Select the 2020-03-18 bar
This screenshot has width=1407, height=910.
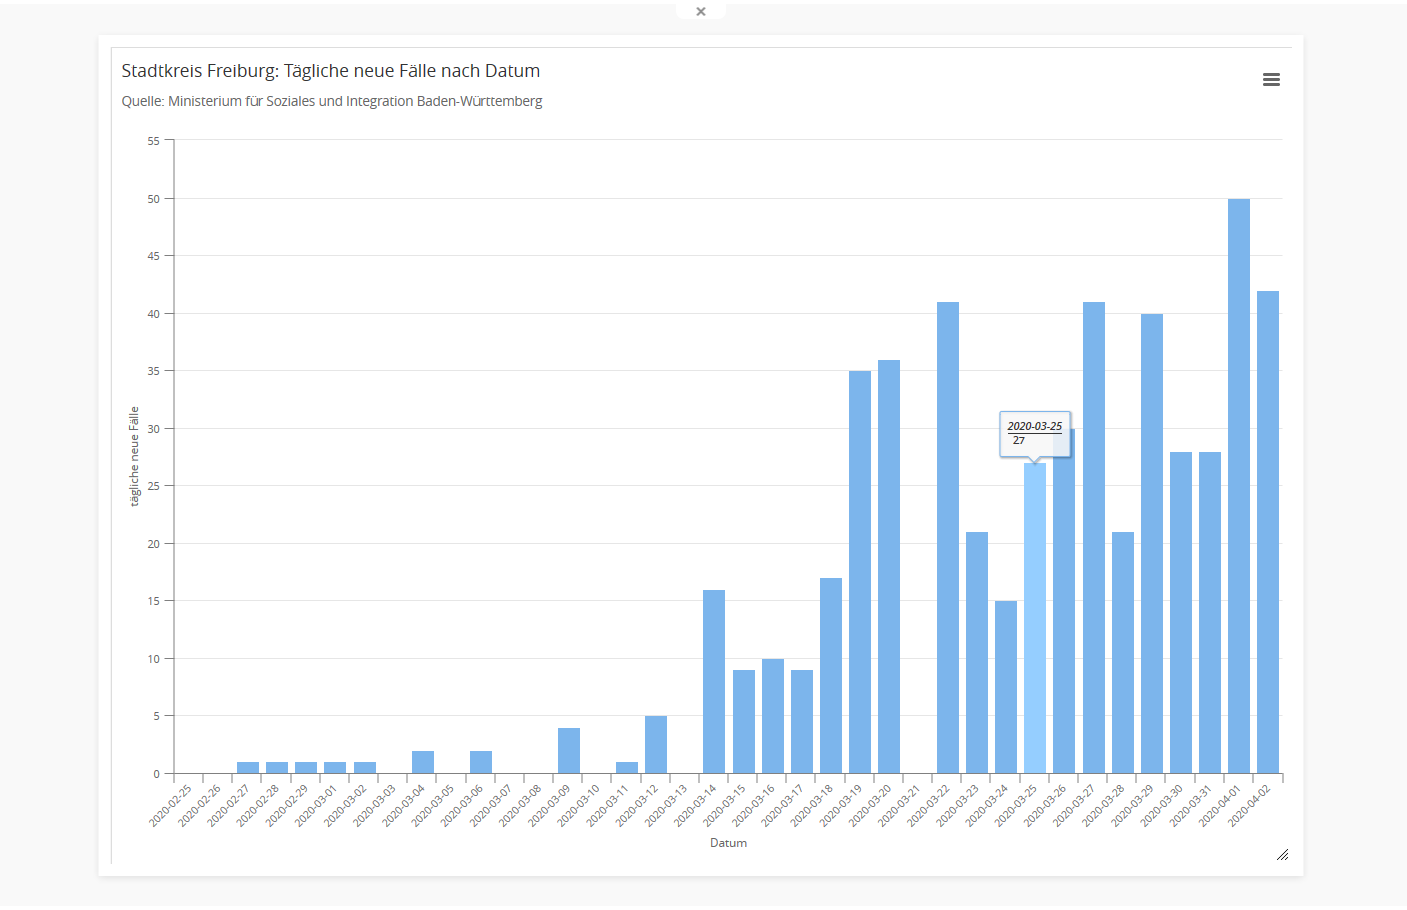point(831,676)
